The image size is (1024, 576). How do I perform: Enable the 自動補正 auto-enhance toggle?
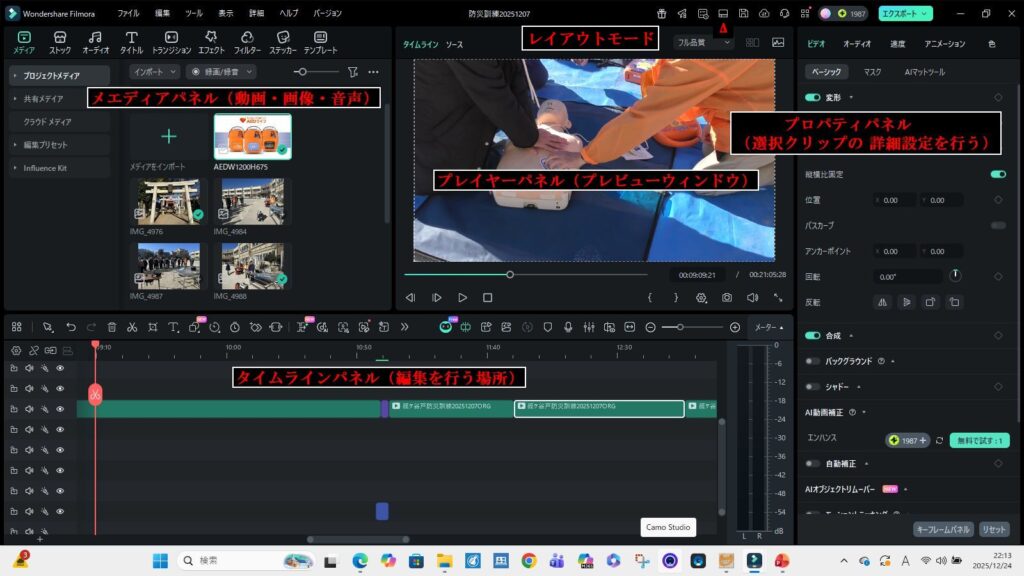tap(812, 463)
